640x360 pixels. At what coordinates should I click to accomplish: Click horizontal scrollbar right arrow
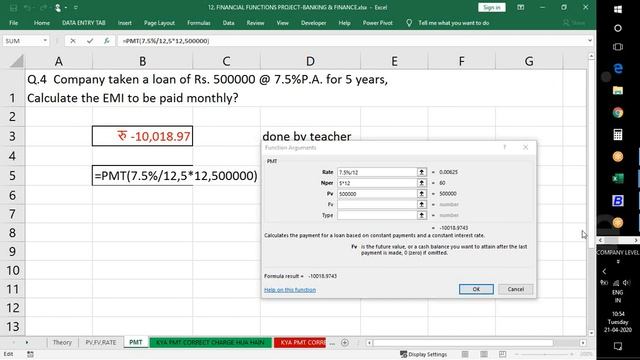[583, 343]
